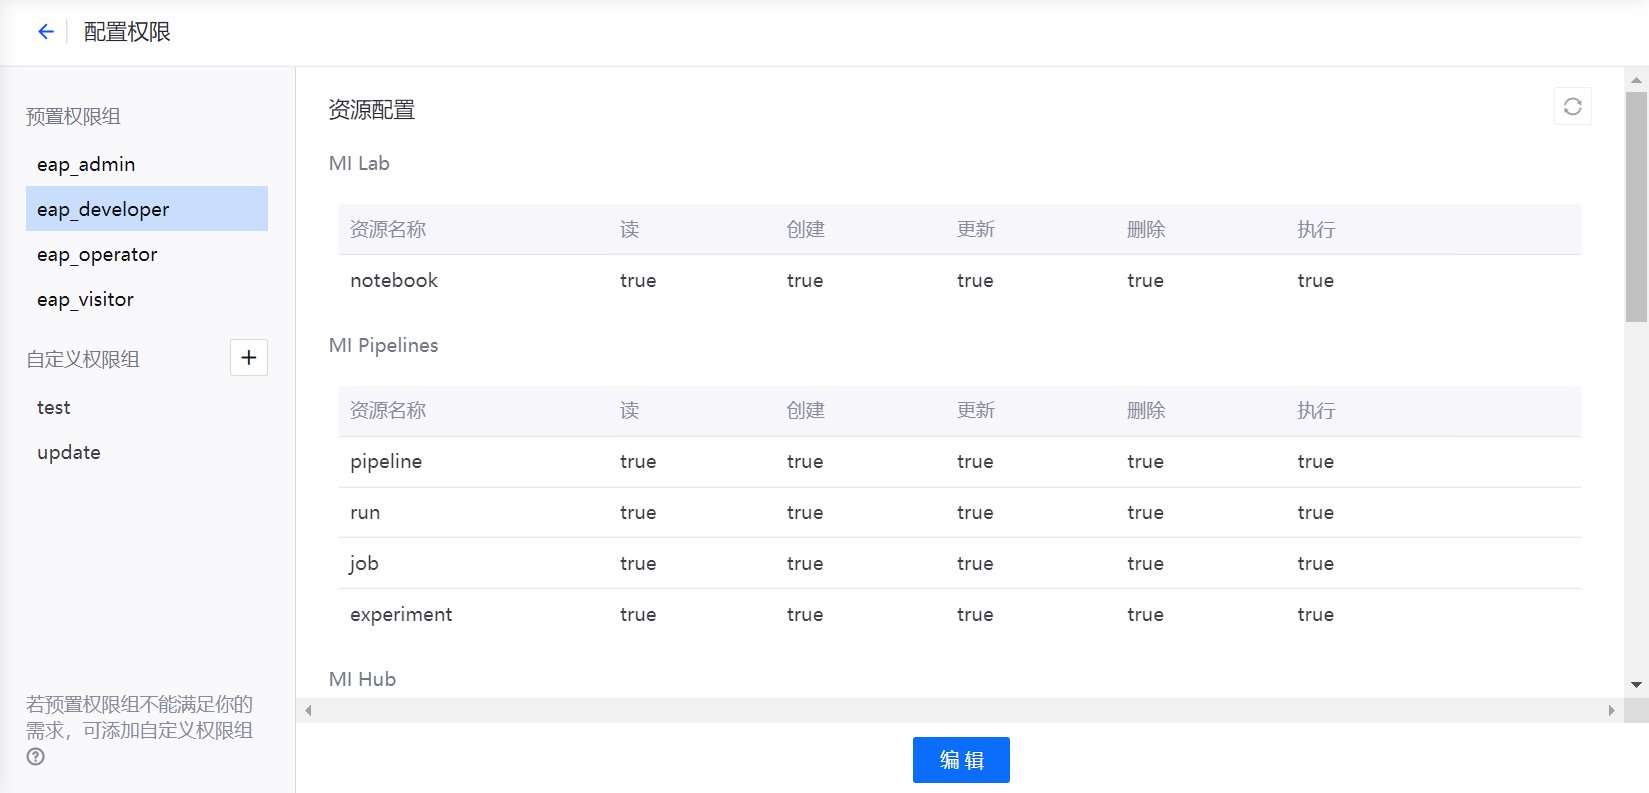Click MI Pipelines table 更新 header
The image size is (1649, 793).
click(976, 410)
